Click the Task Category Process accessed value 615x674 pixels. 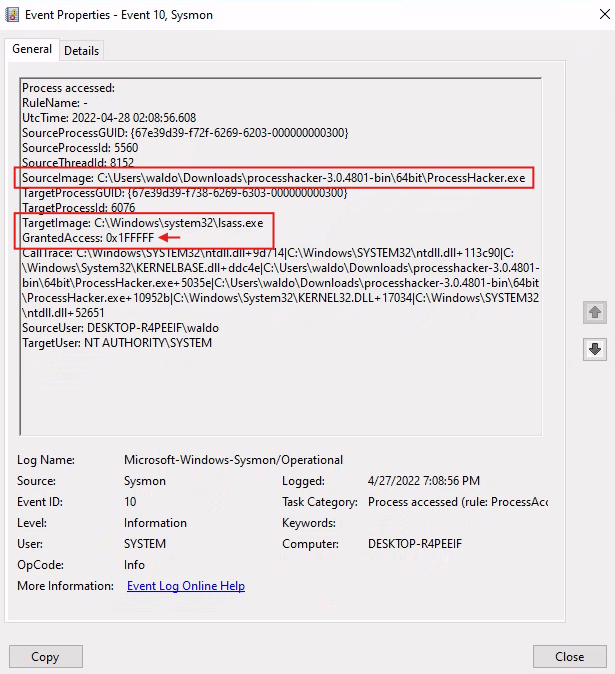click(x=458, y=502)
